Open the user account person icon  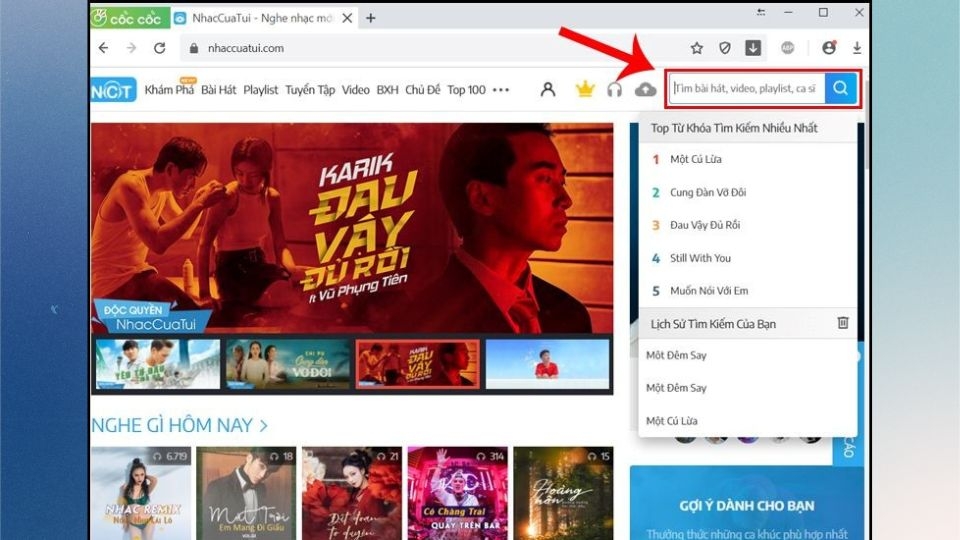tap(548, 90)
